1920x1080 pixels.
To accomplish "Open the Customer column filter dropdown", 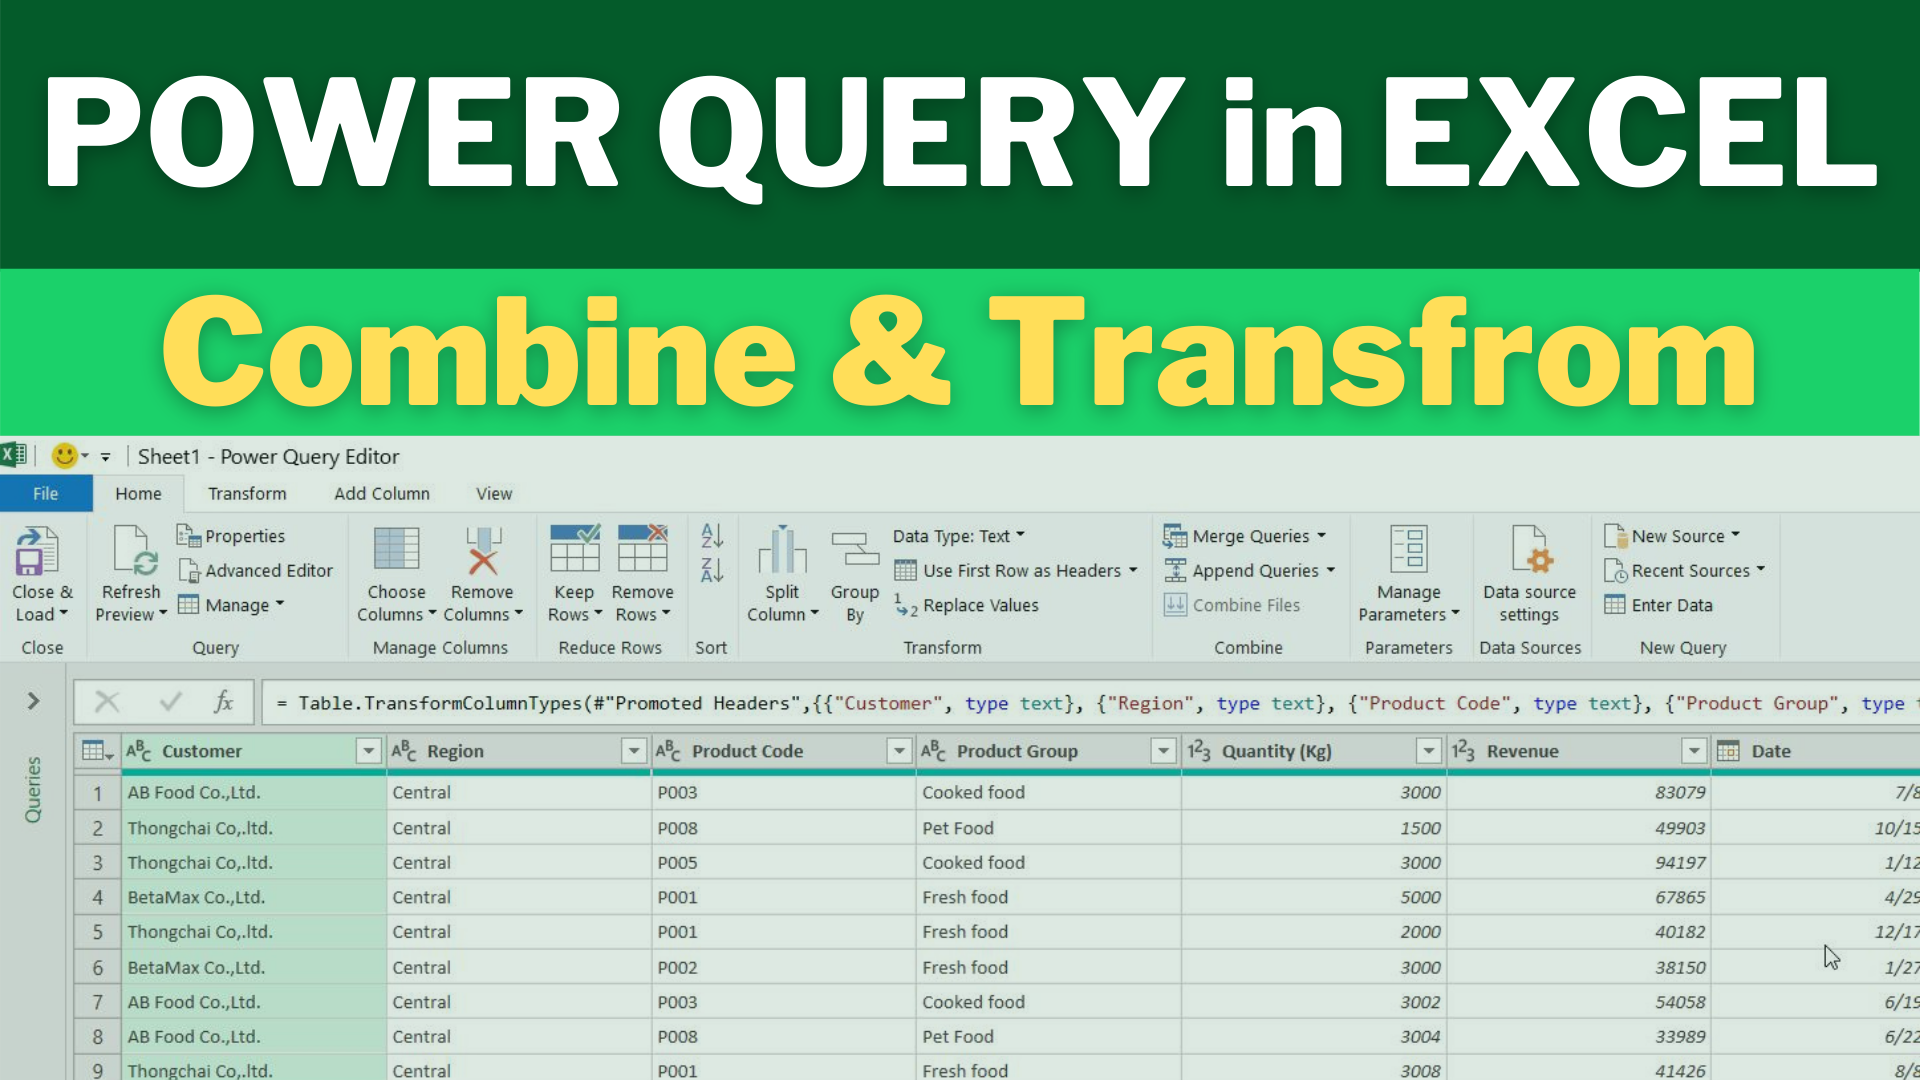I will (x=369, y=751).
